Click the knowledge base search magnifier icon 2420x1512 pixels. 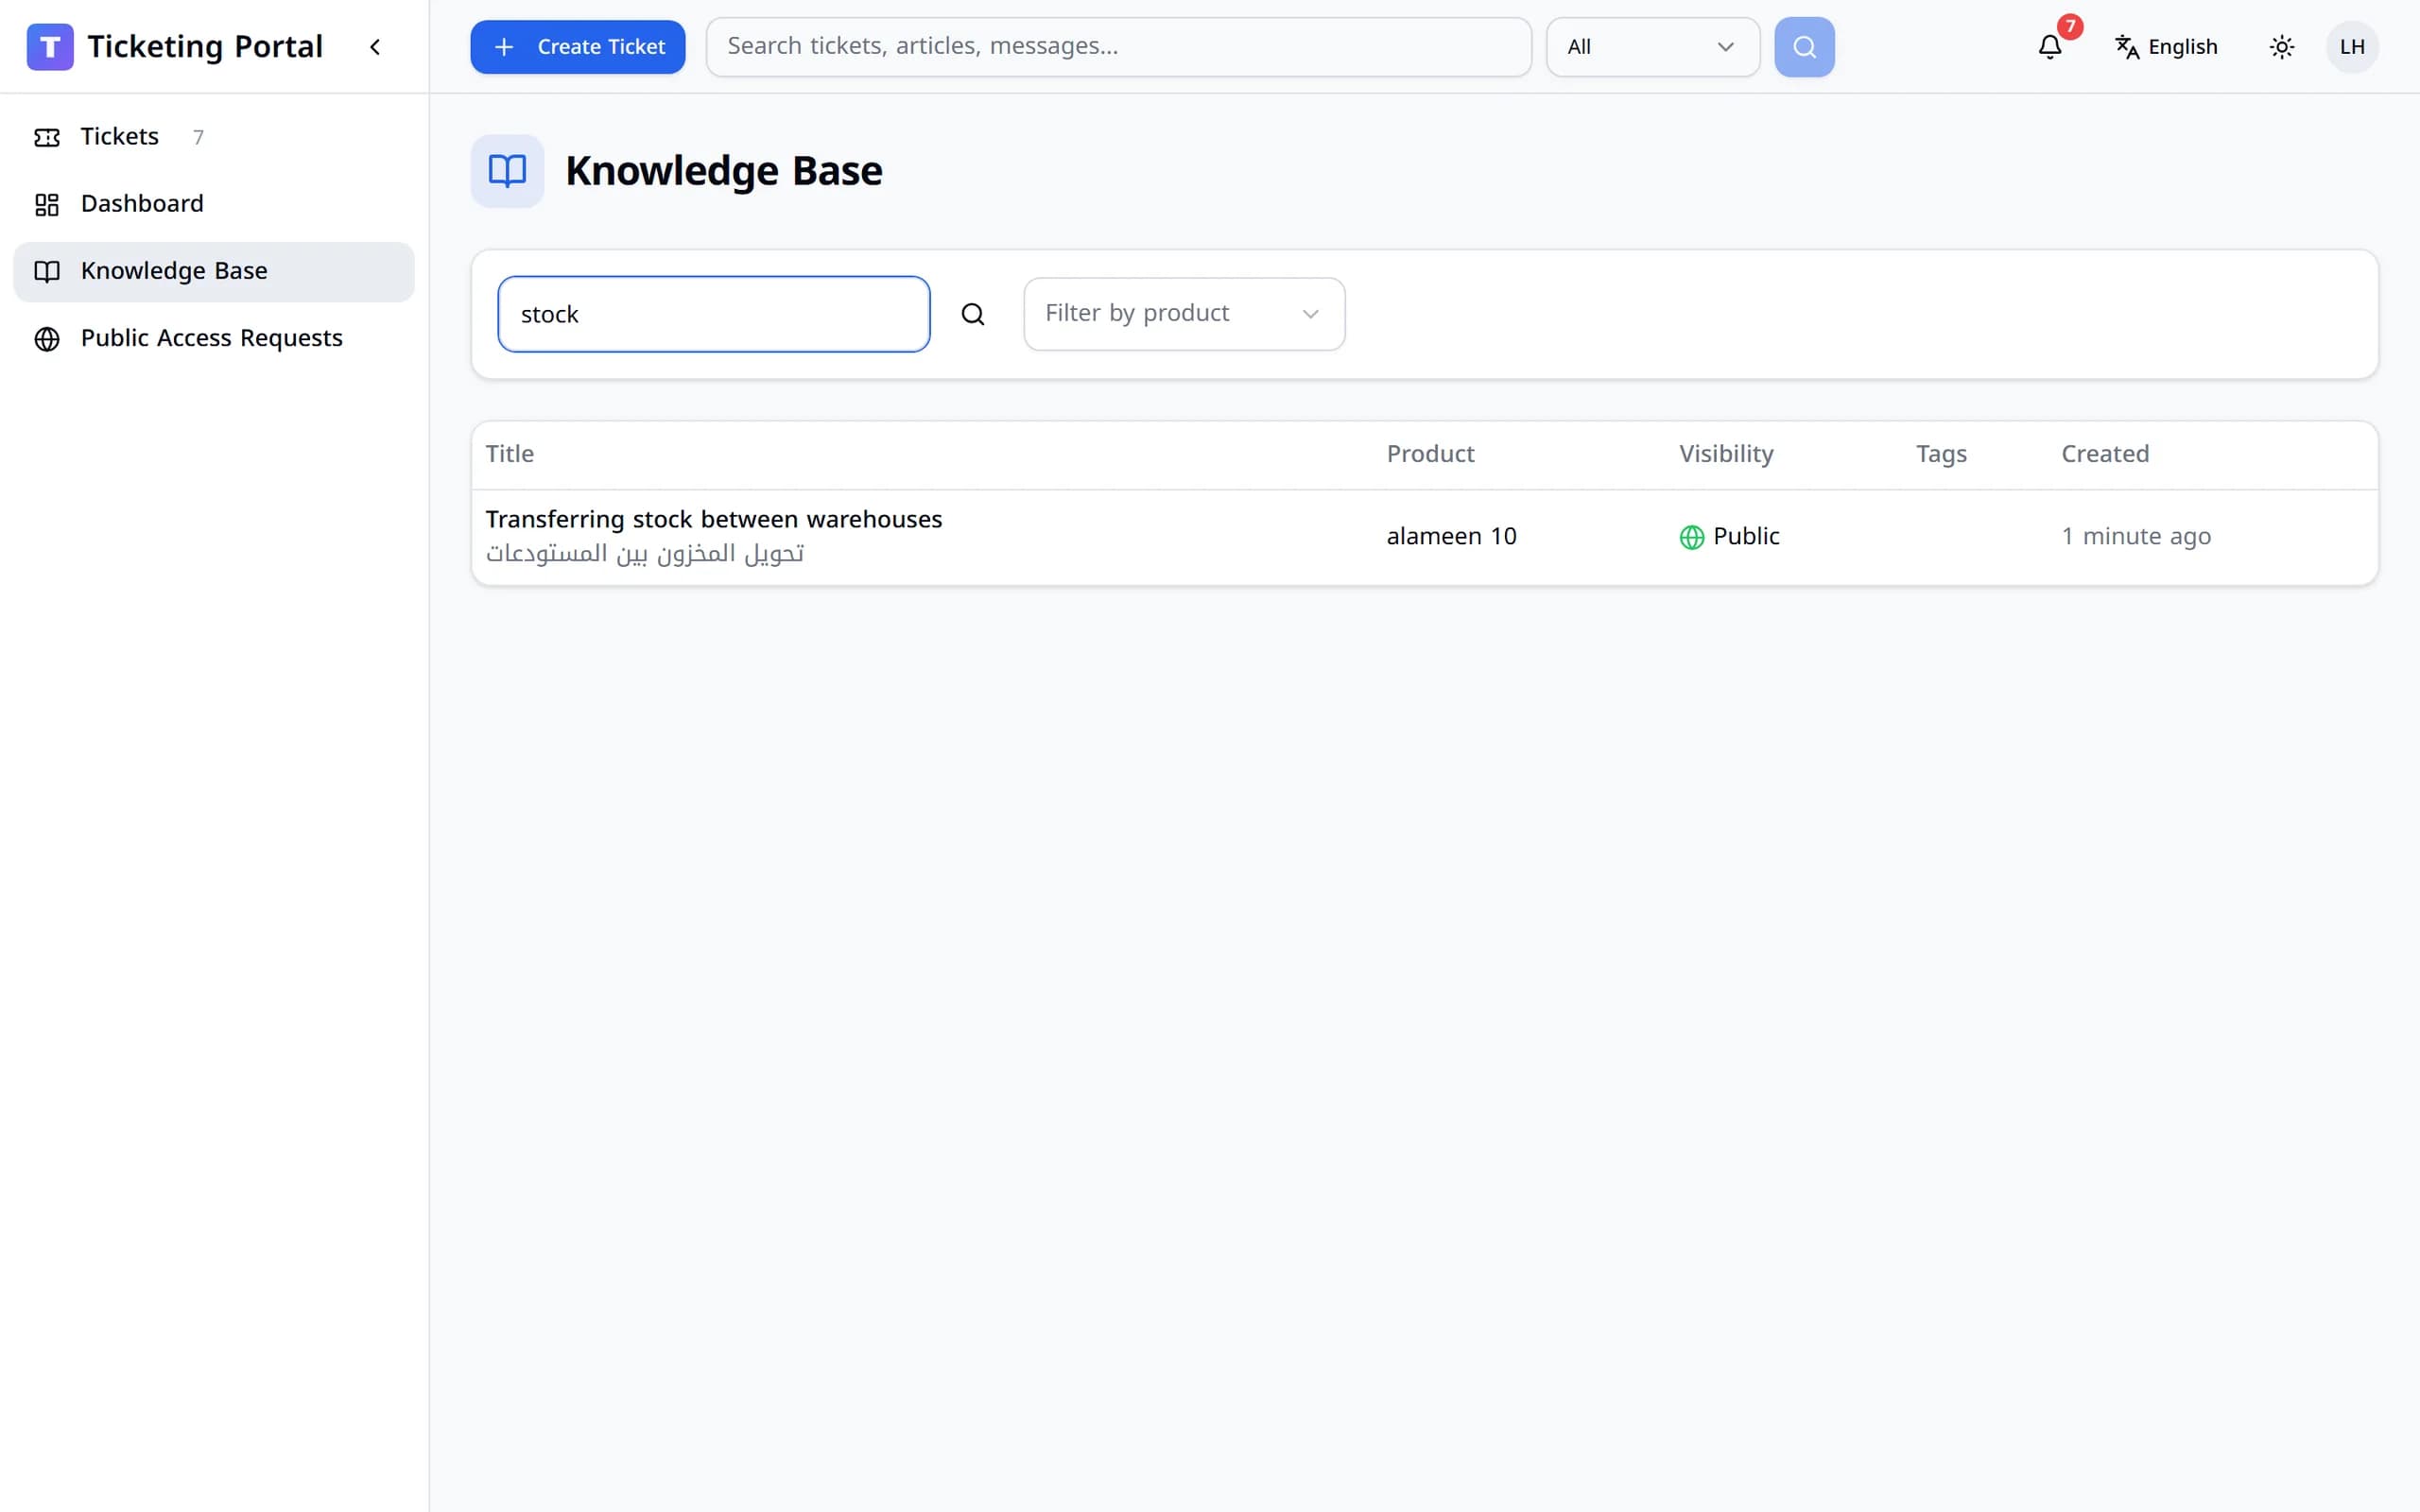[x=973, y=314]
